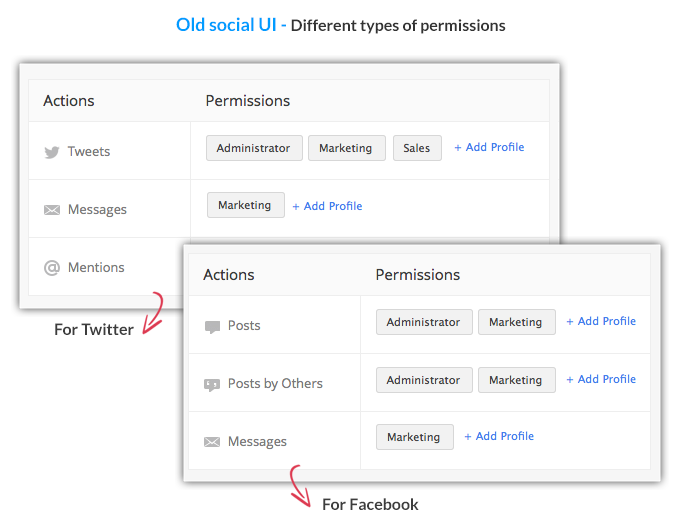Click the envelope icon in Twitter Messages row
Screen dimensions: 681x523
coord(52,210)
